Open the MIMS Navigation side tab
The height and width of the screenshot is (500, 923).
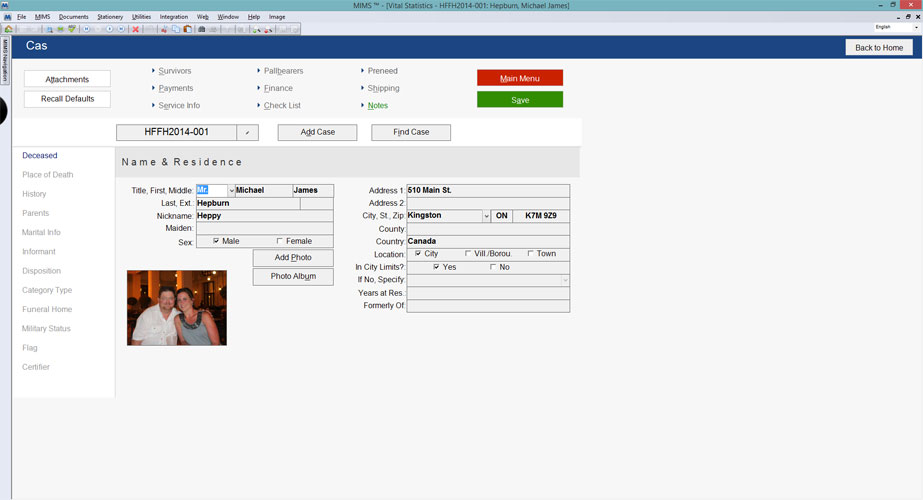(x=5, y=61)
